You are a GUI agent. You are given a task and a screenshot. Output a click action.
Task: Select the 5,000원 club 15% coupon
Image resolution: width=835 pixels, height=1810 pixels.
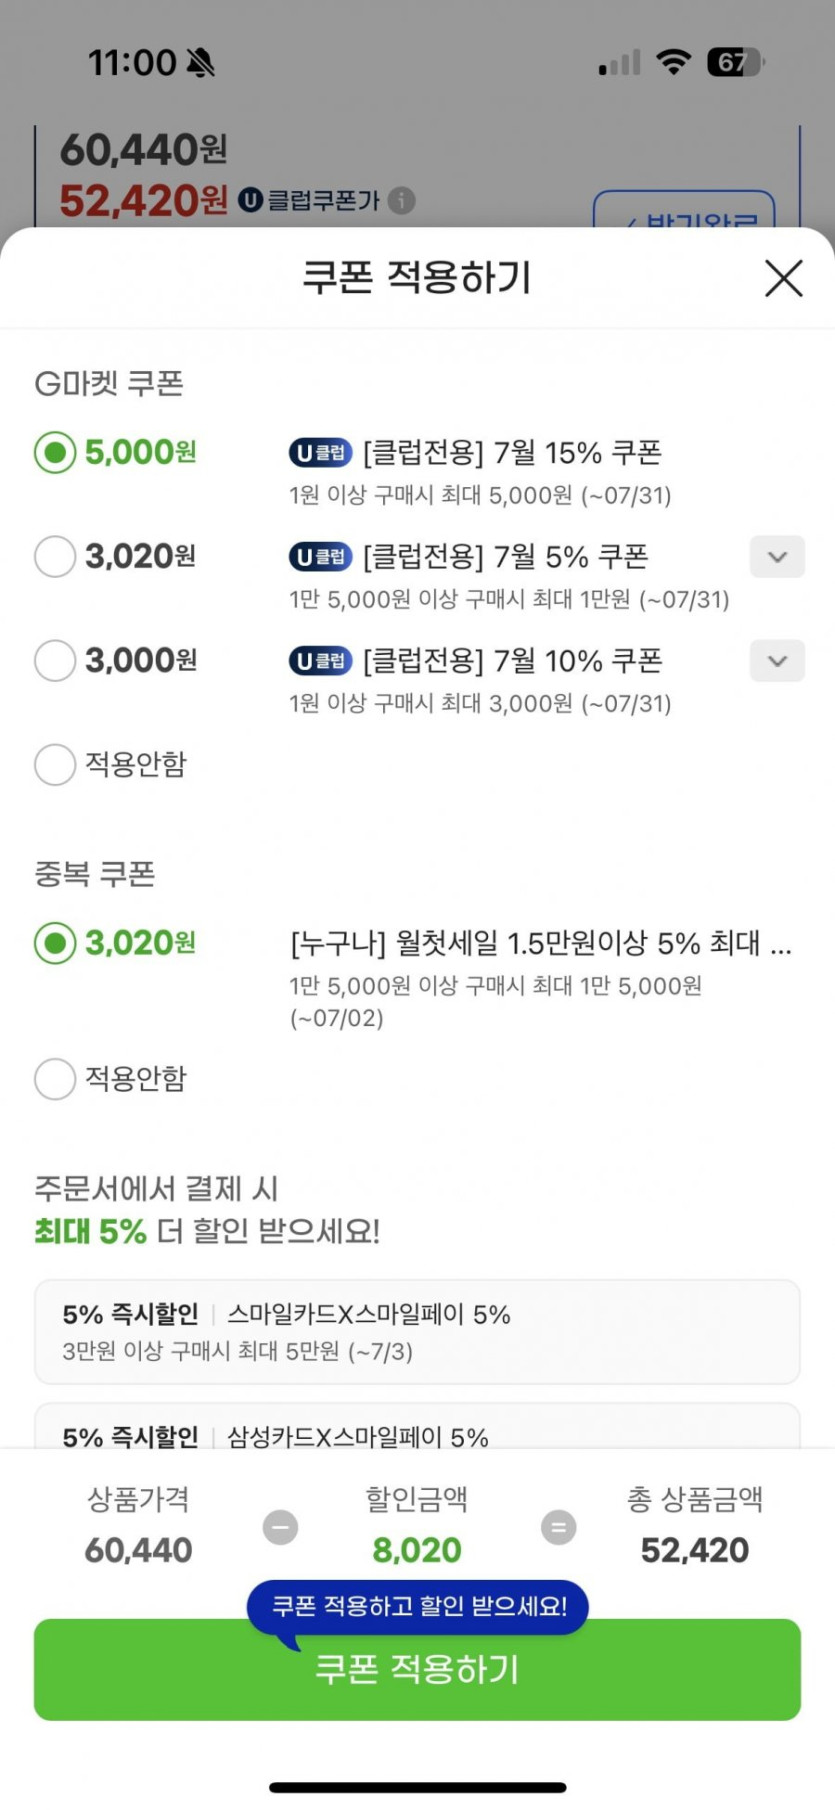[x=55, y=453]
